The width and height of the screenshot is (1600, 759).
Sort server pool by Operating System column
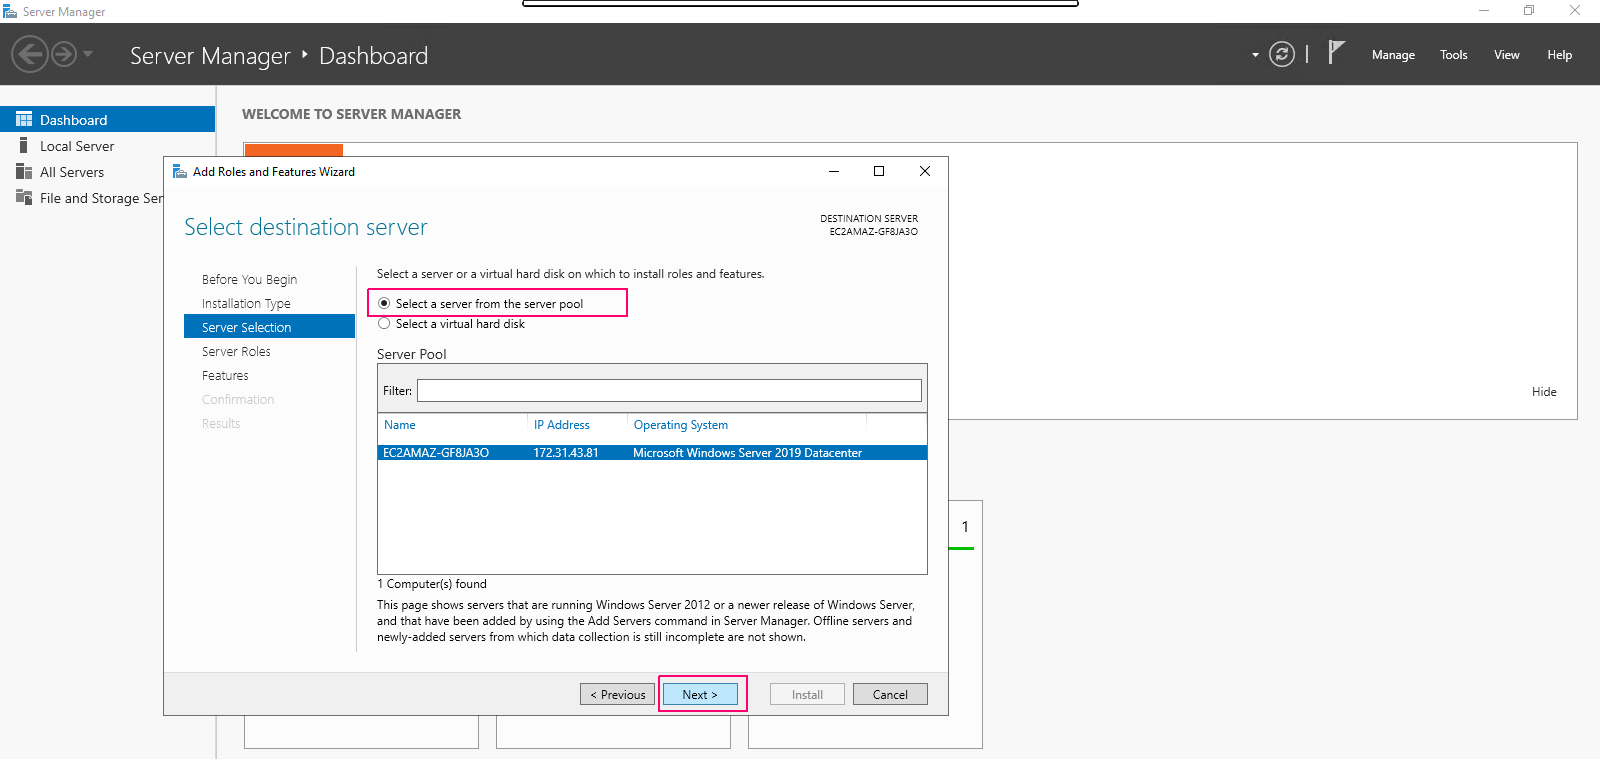tap(680, 425)
